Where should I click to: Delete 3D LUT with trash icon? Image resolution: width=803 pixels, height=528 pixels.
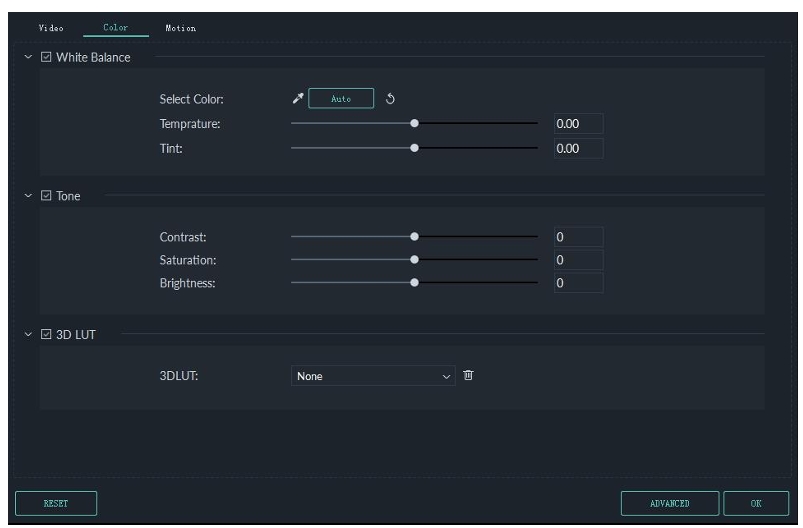click(x=468, y=375)
